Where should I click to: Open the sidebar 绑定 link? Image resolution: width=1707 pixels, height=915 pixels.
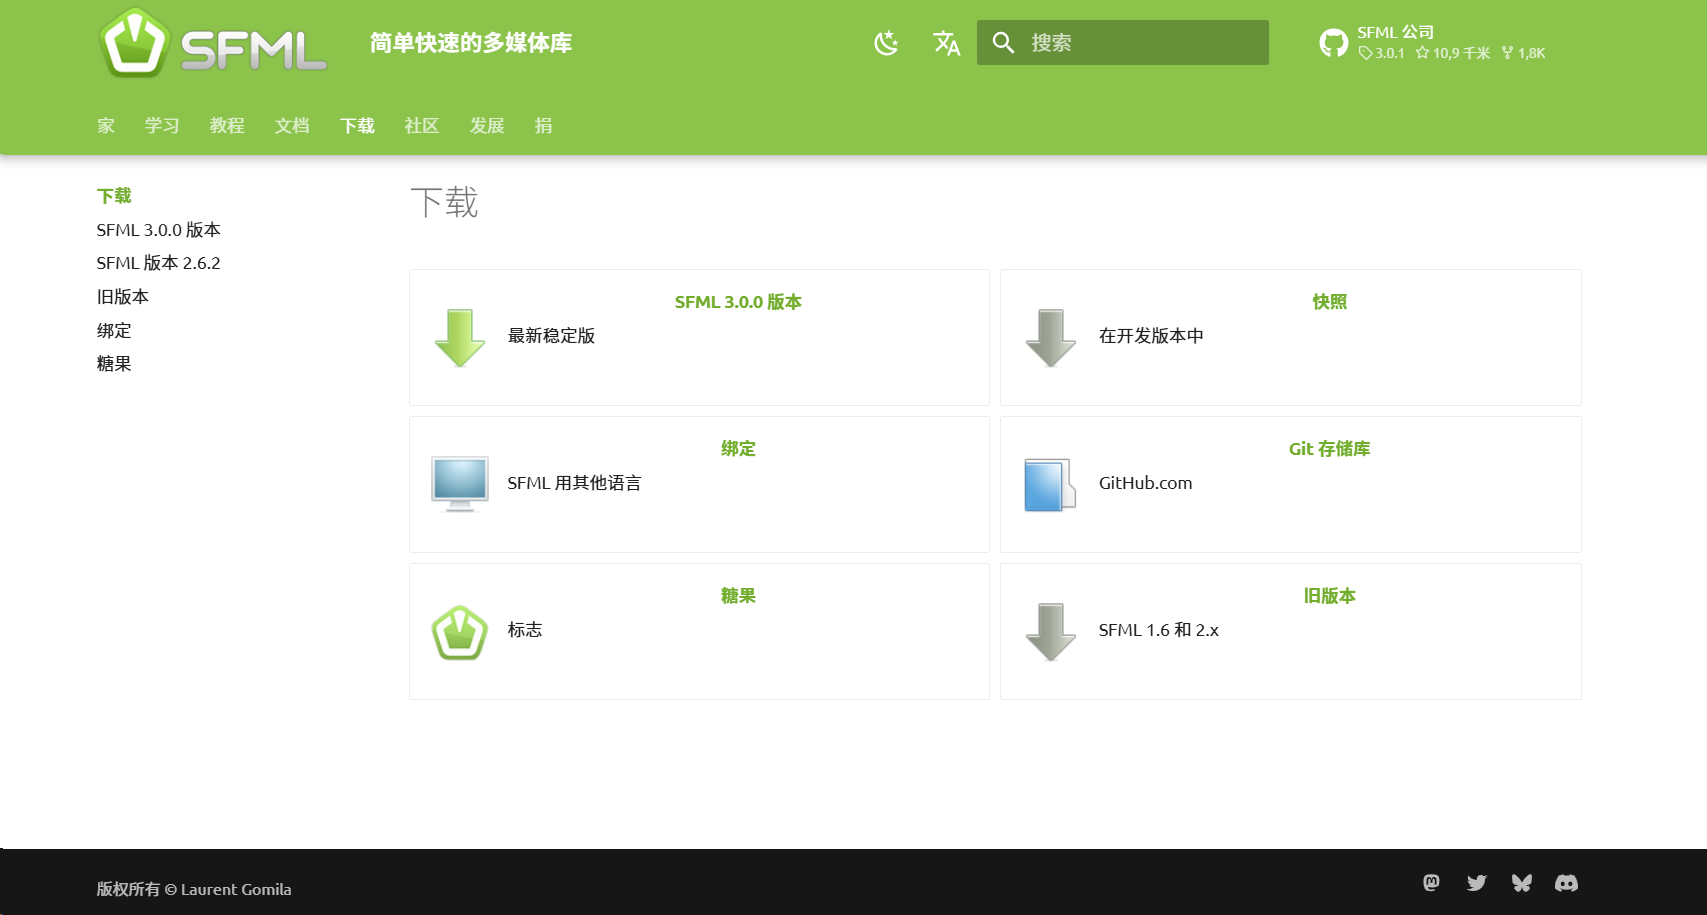114,331
